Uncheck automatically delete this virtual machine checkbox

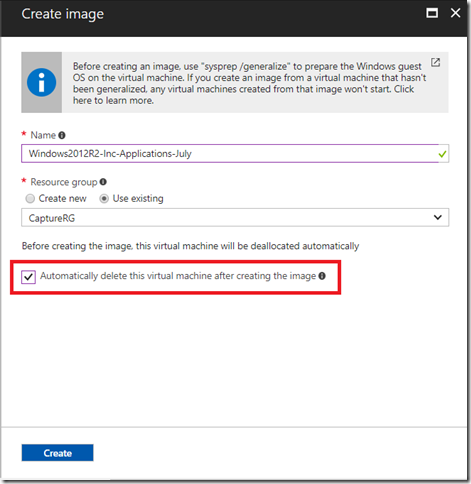pos(28,277)
